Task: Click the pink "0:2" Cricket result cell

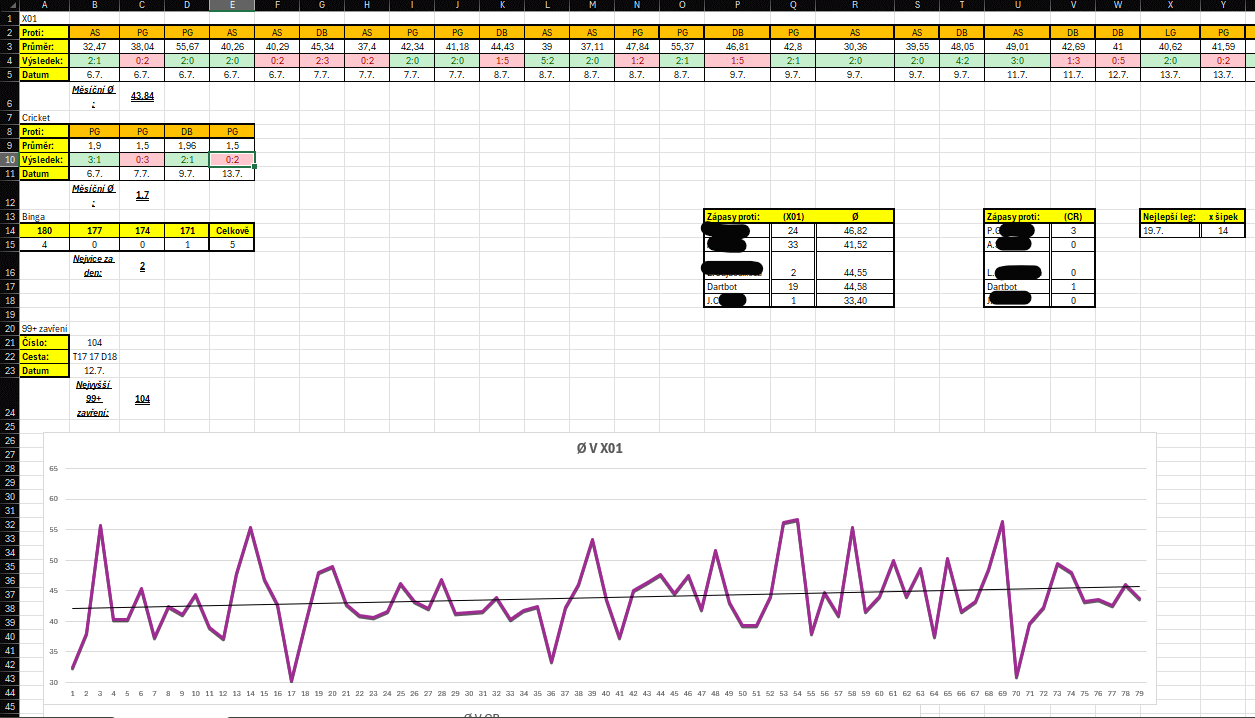Action: [232, 158]
